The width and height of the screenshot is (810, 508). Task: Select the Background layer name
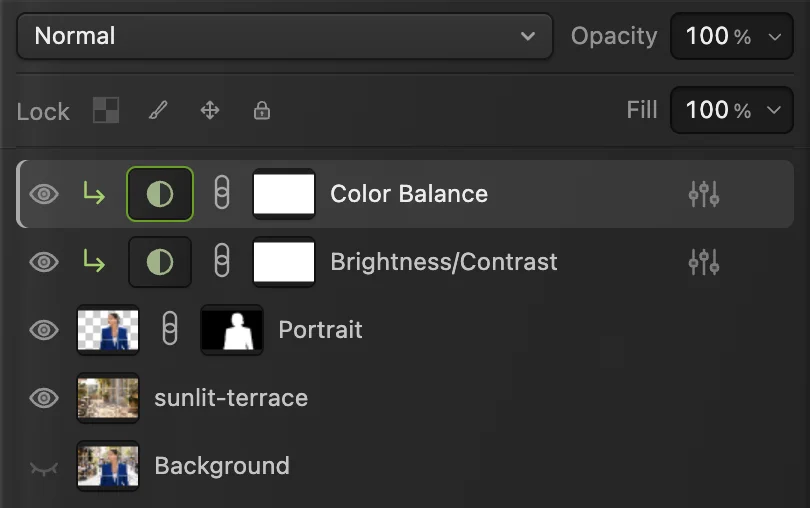222,466
